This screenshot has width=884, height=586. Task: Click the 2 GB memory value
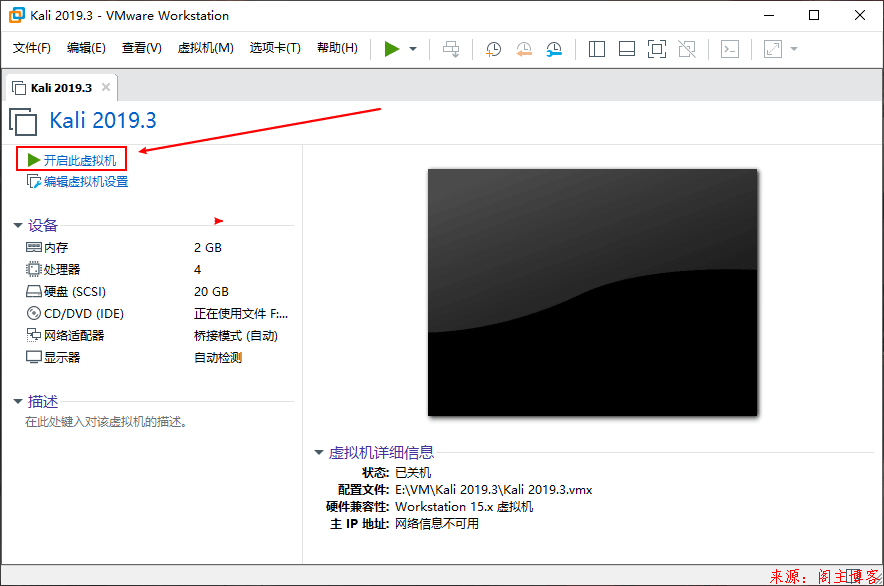click(207, 248)
